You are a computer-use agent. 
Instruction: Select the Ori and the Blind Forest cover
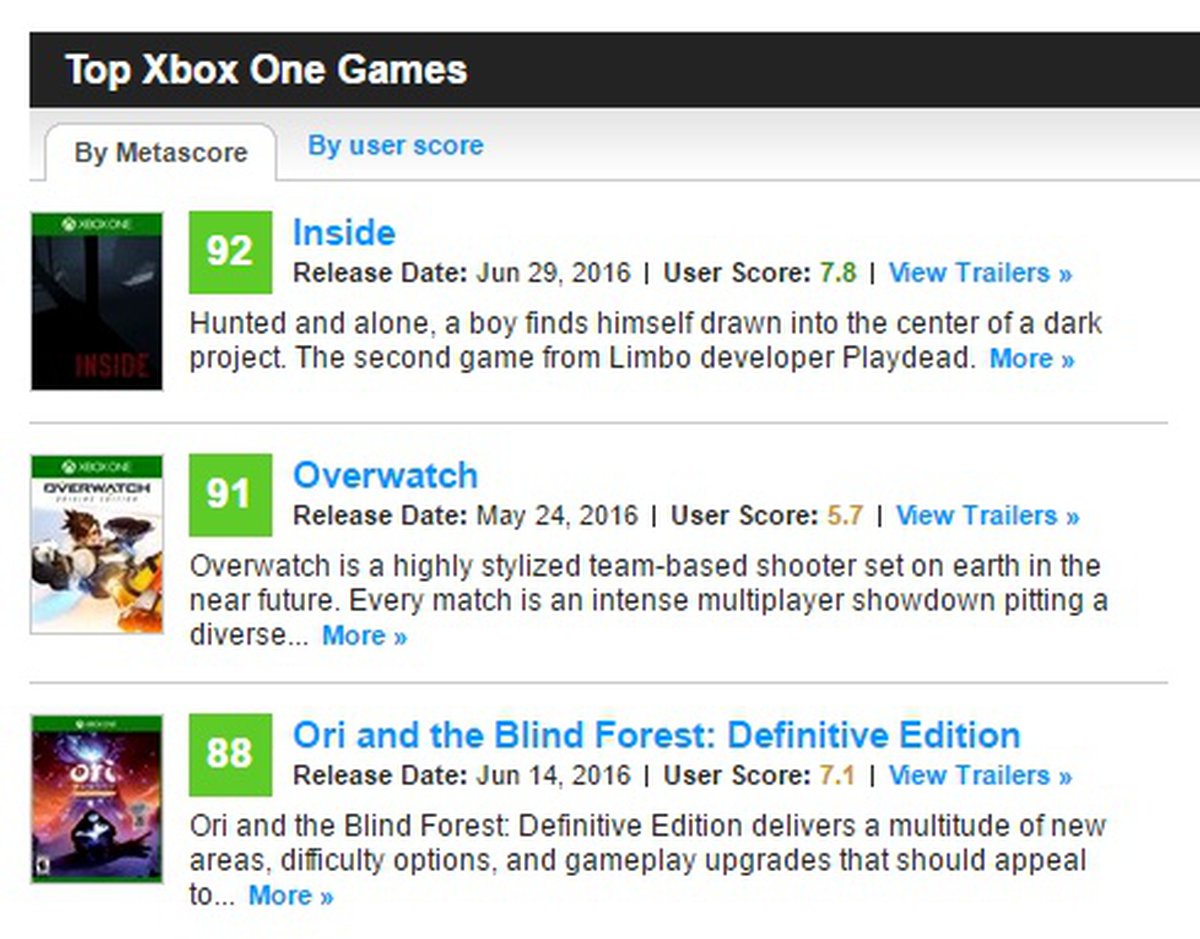[x=96, y=798]
